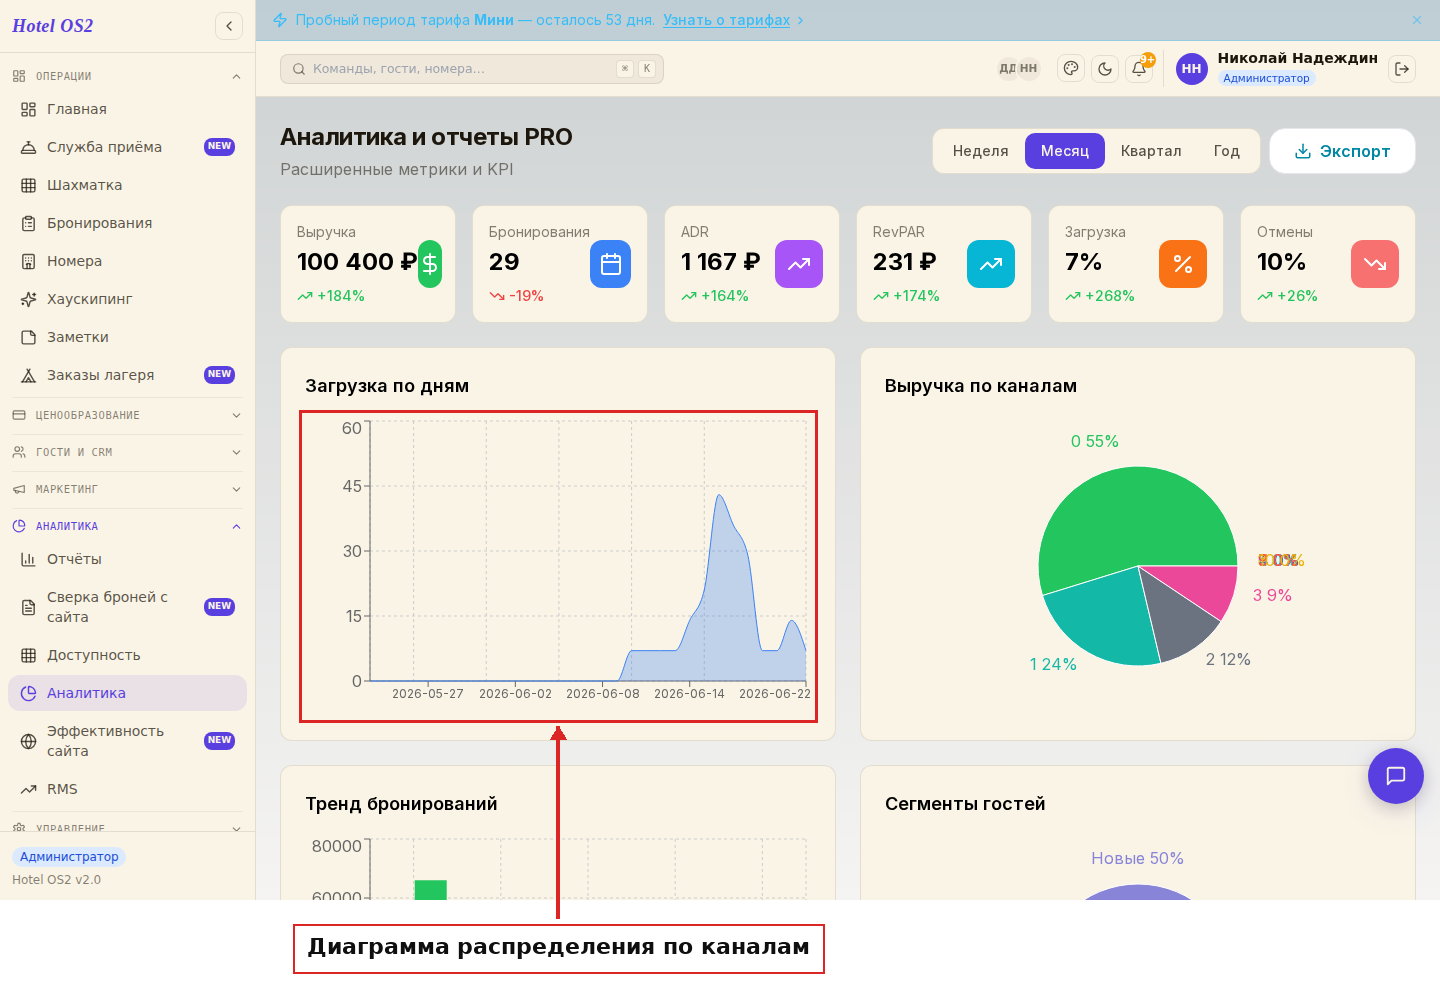1440x997 pixels.
Task: Open Бронирования page
Action: point(126,223)
